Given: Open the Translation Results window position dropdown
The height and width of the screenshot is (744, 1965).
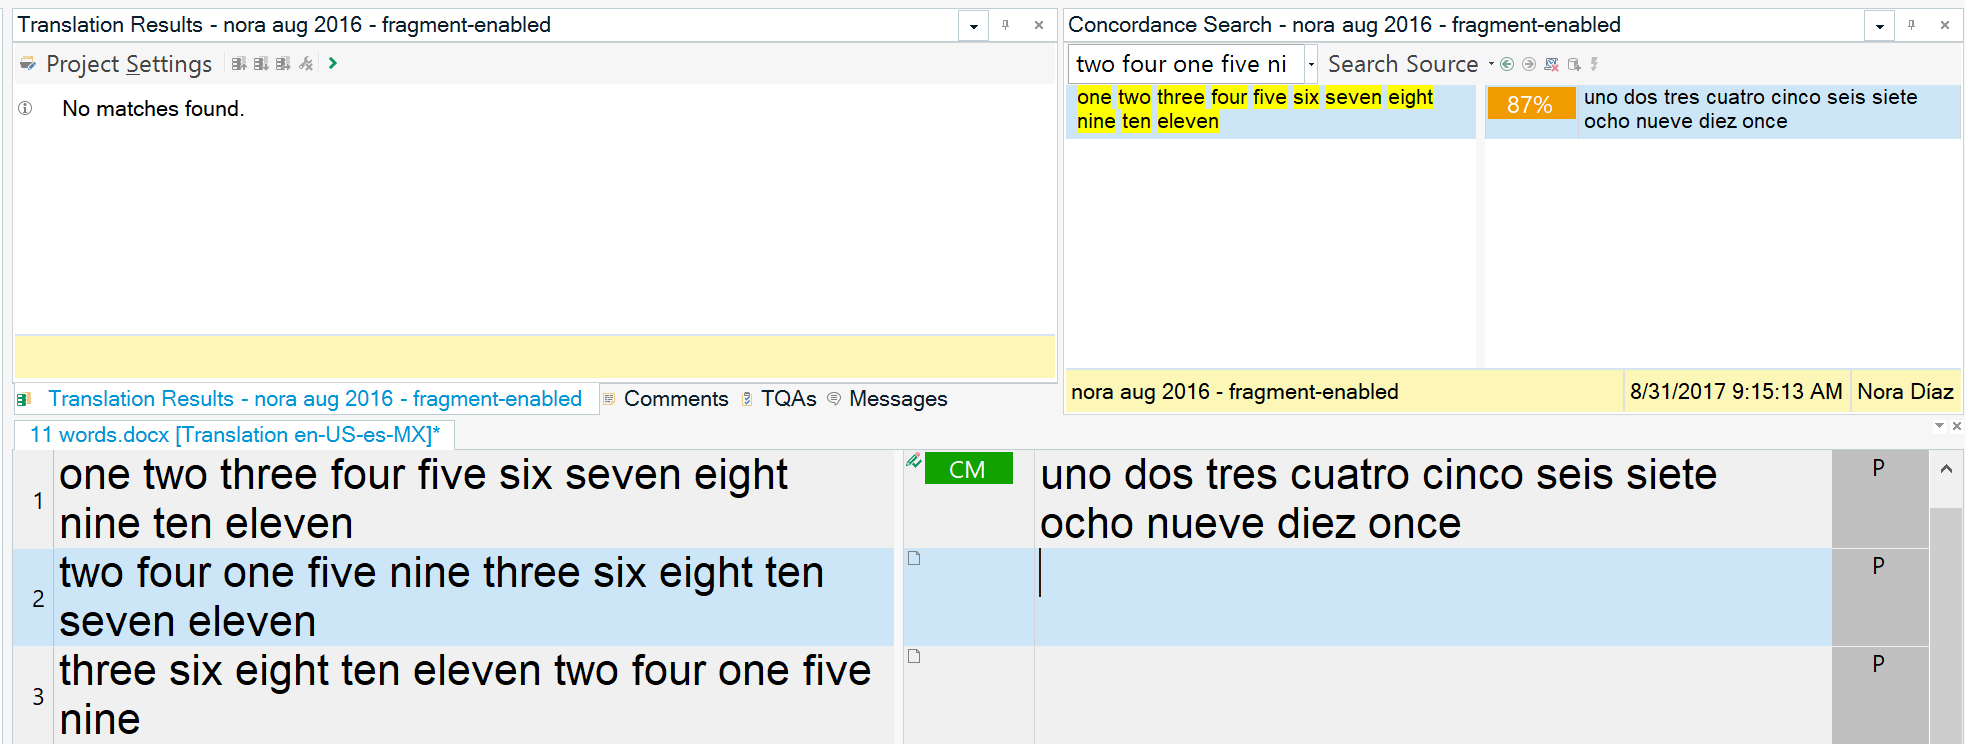Looking at the screenshot, I should pos(973,26).
